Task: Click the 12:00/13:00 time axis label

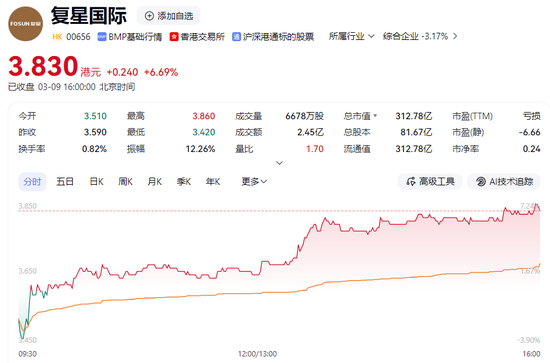Action: (257, 354)
